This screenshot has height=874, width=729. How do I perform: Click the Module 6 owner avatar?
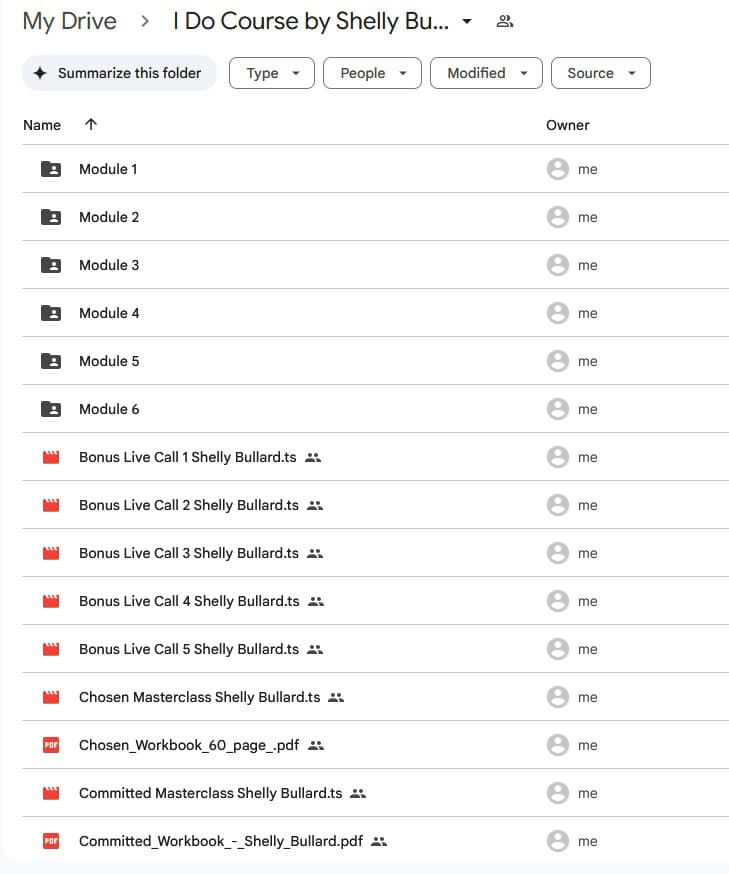(x=557, y=409)
